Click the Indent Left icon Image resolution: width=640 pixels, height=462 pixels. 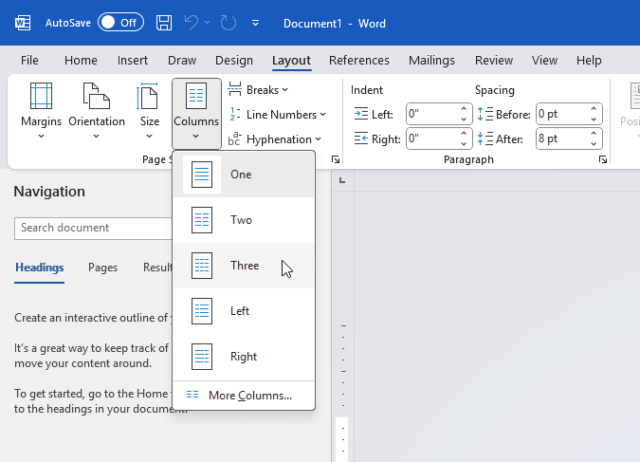pyautogui.click(x=361, y=114)
